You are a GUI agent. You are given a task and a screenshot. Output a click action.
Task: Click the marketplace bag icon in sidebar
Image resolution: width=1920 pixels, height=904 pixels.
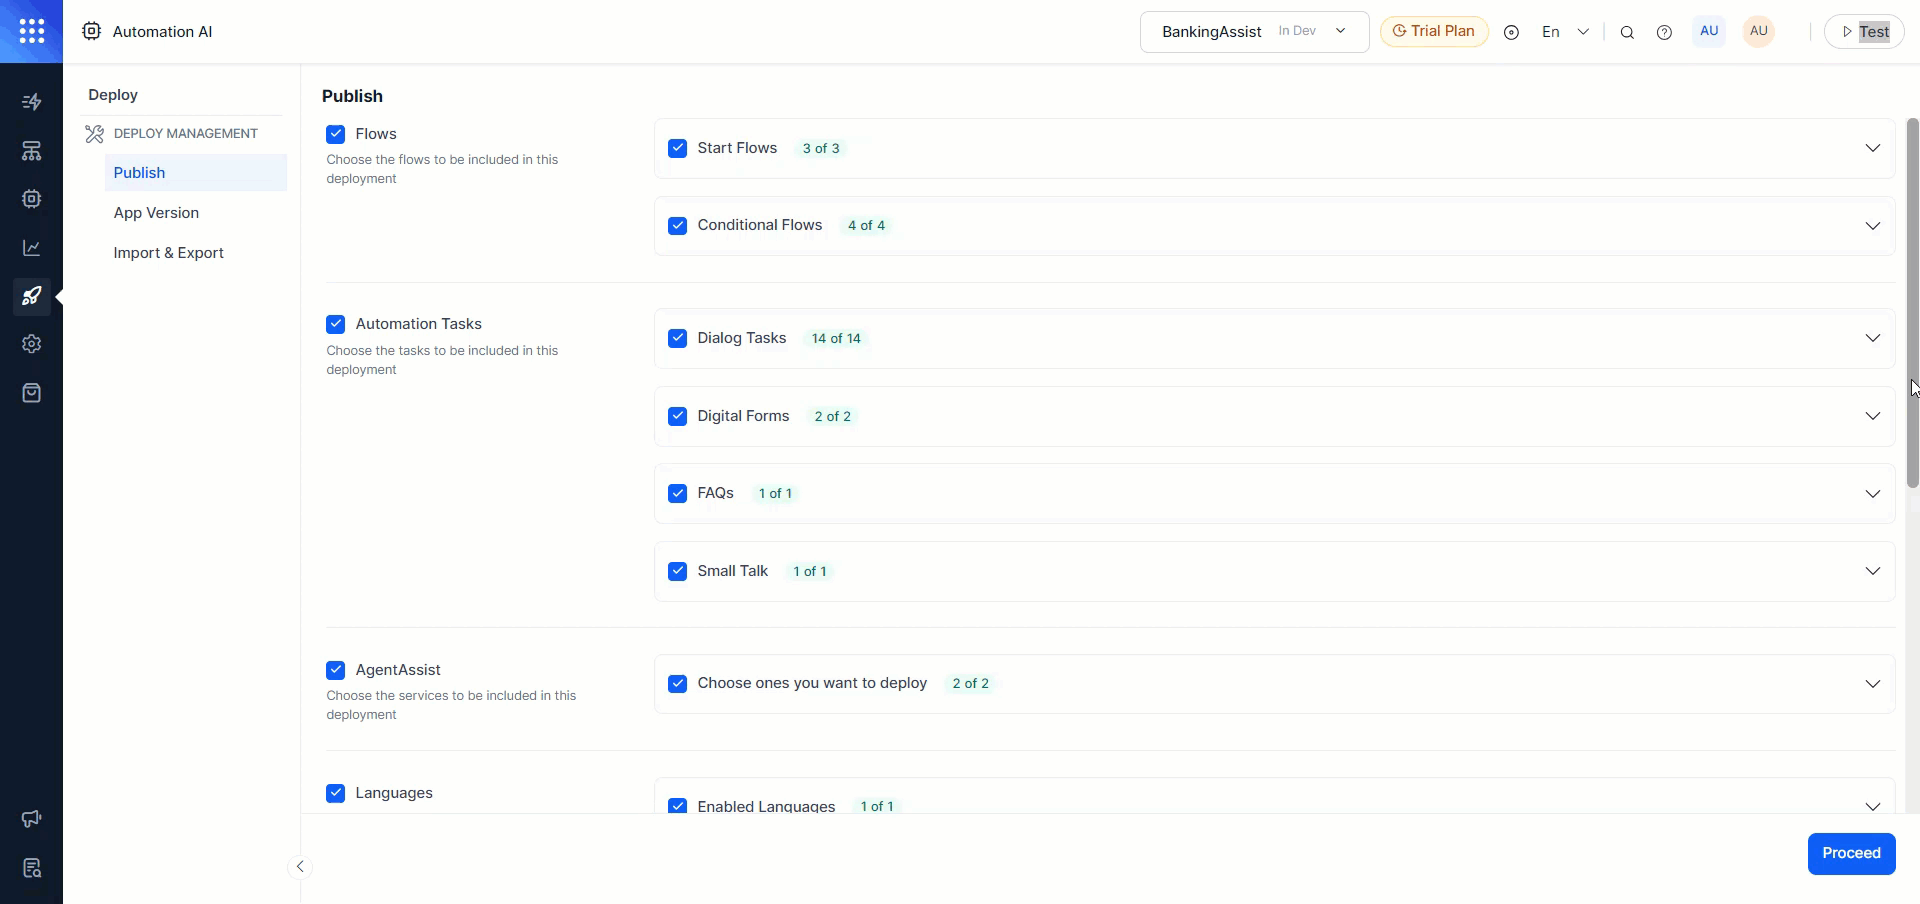tap(31, 393)
